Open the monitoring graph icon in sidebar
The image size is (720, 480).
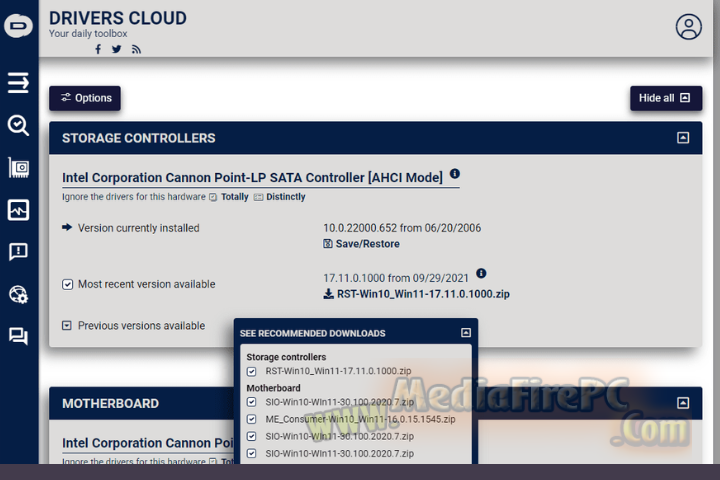(18, 210)
